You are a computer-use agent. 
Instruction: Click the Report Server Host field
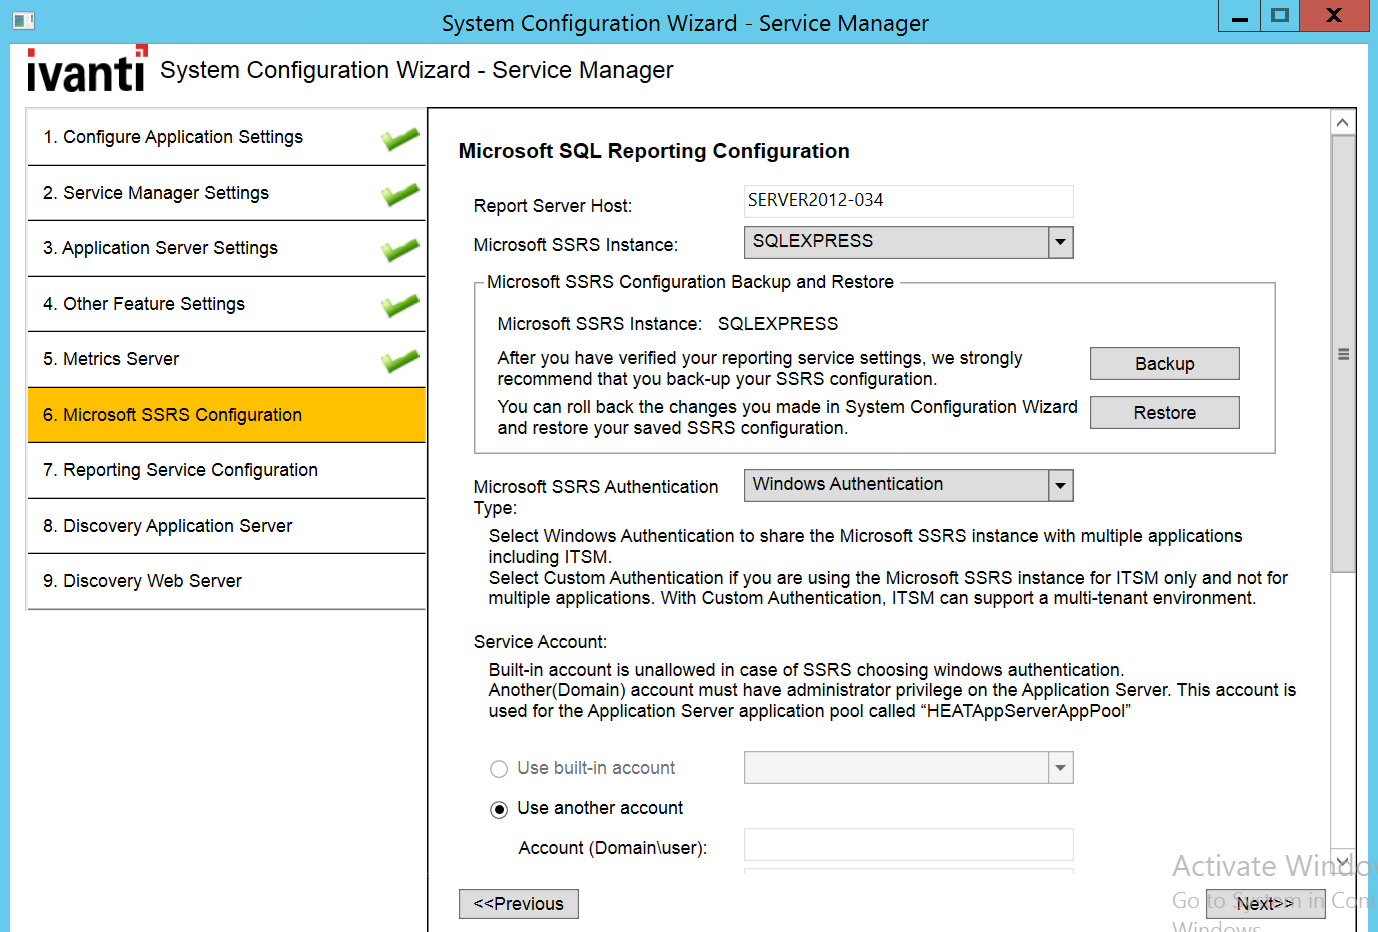pos(908,201)
